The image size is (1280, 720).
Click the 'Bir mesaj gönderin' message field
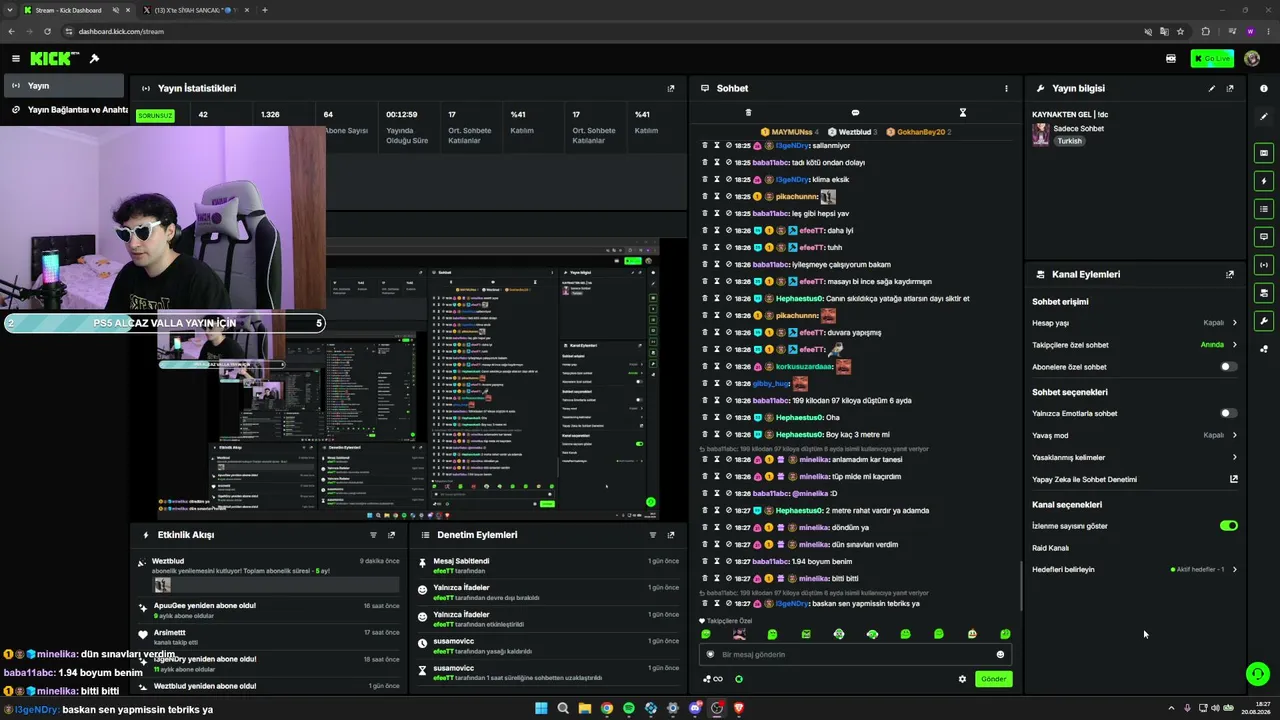click(855, 654)
